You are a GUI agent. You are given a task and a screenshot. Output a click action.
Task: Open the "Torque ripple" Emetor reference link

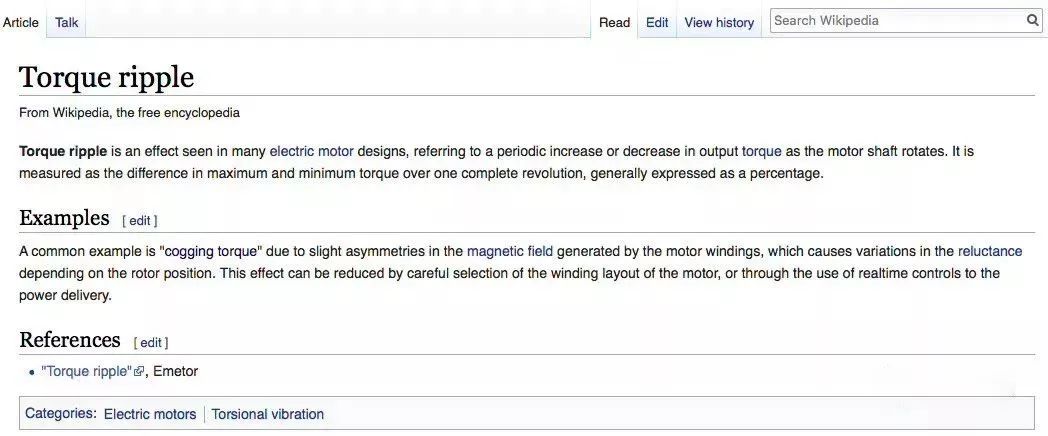tap(86, 371)
